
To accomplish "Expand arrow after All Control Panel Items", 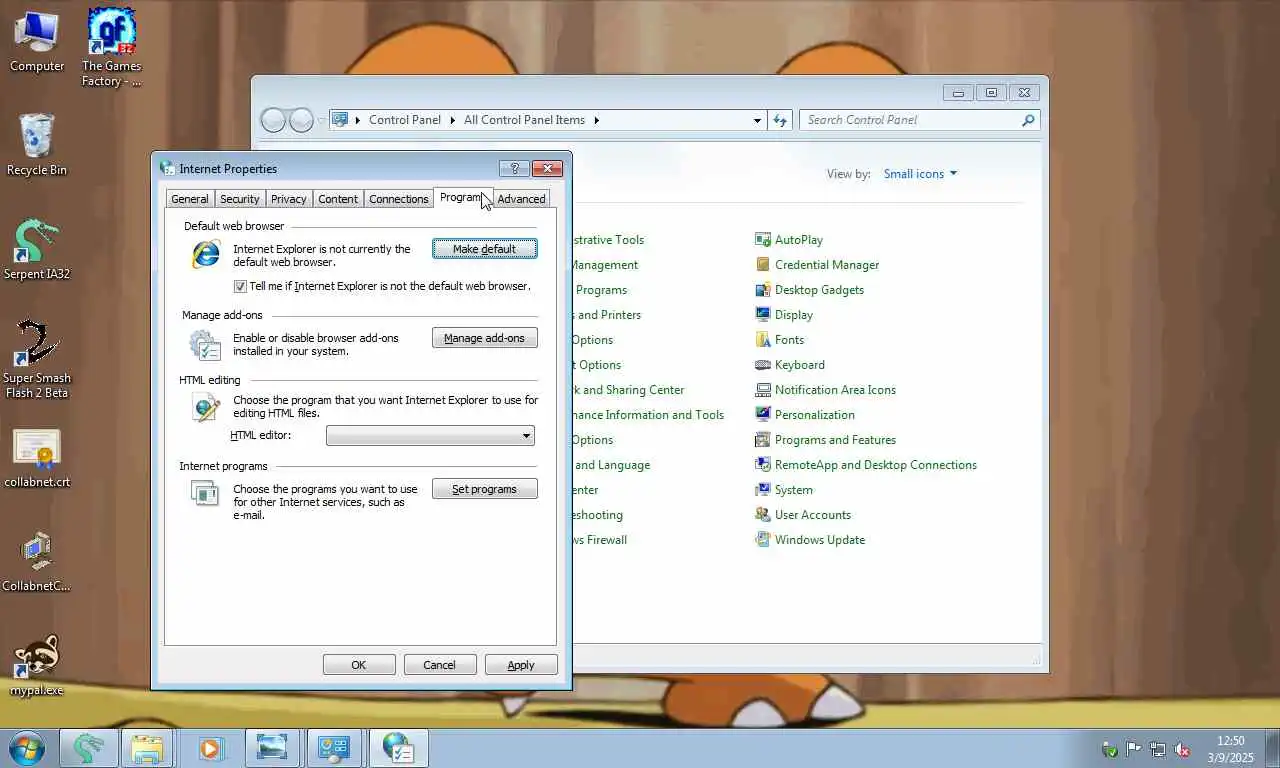I will [x=597, y=120].
